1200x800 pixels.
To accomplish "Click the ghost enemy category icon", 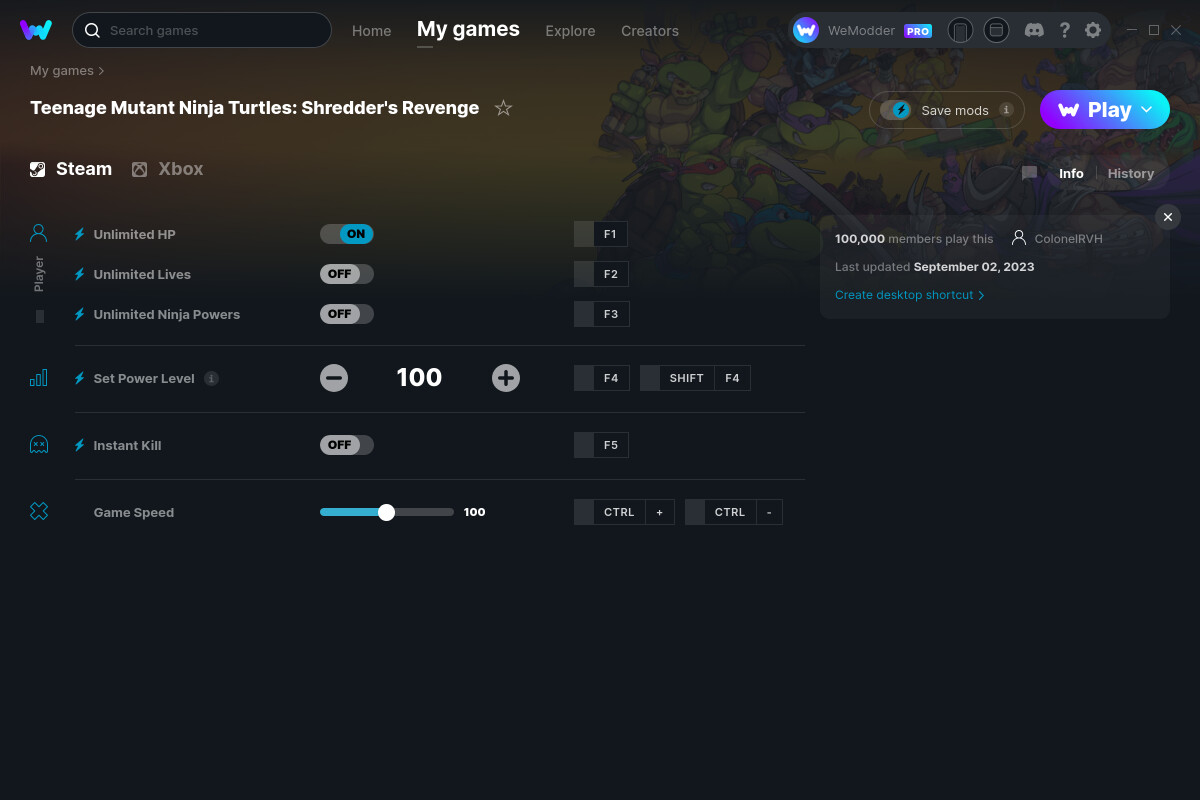I will tap(39, 445).
